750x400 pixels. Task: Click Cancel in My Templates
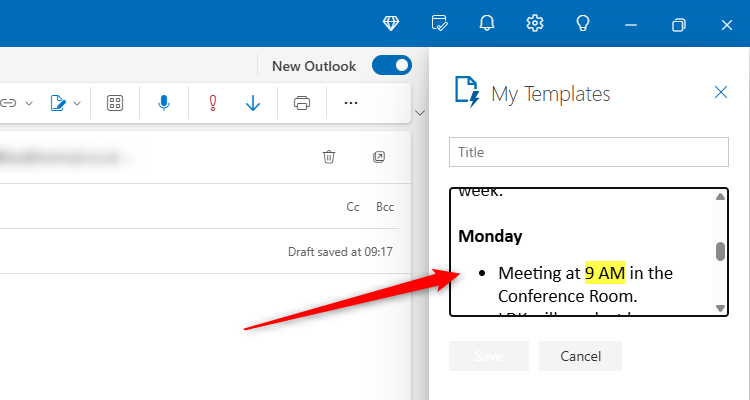pyautogui.click(x=580, y=356)
